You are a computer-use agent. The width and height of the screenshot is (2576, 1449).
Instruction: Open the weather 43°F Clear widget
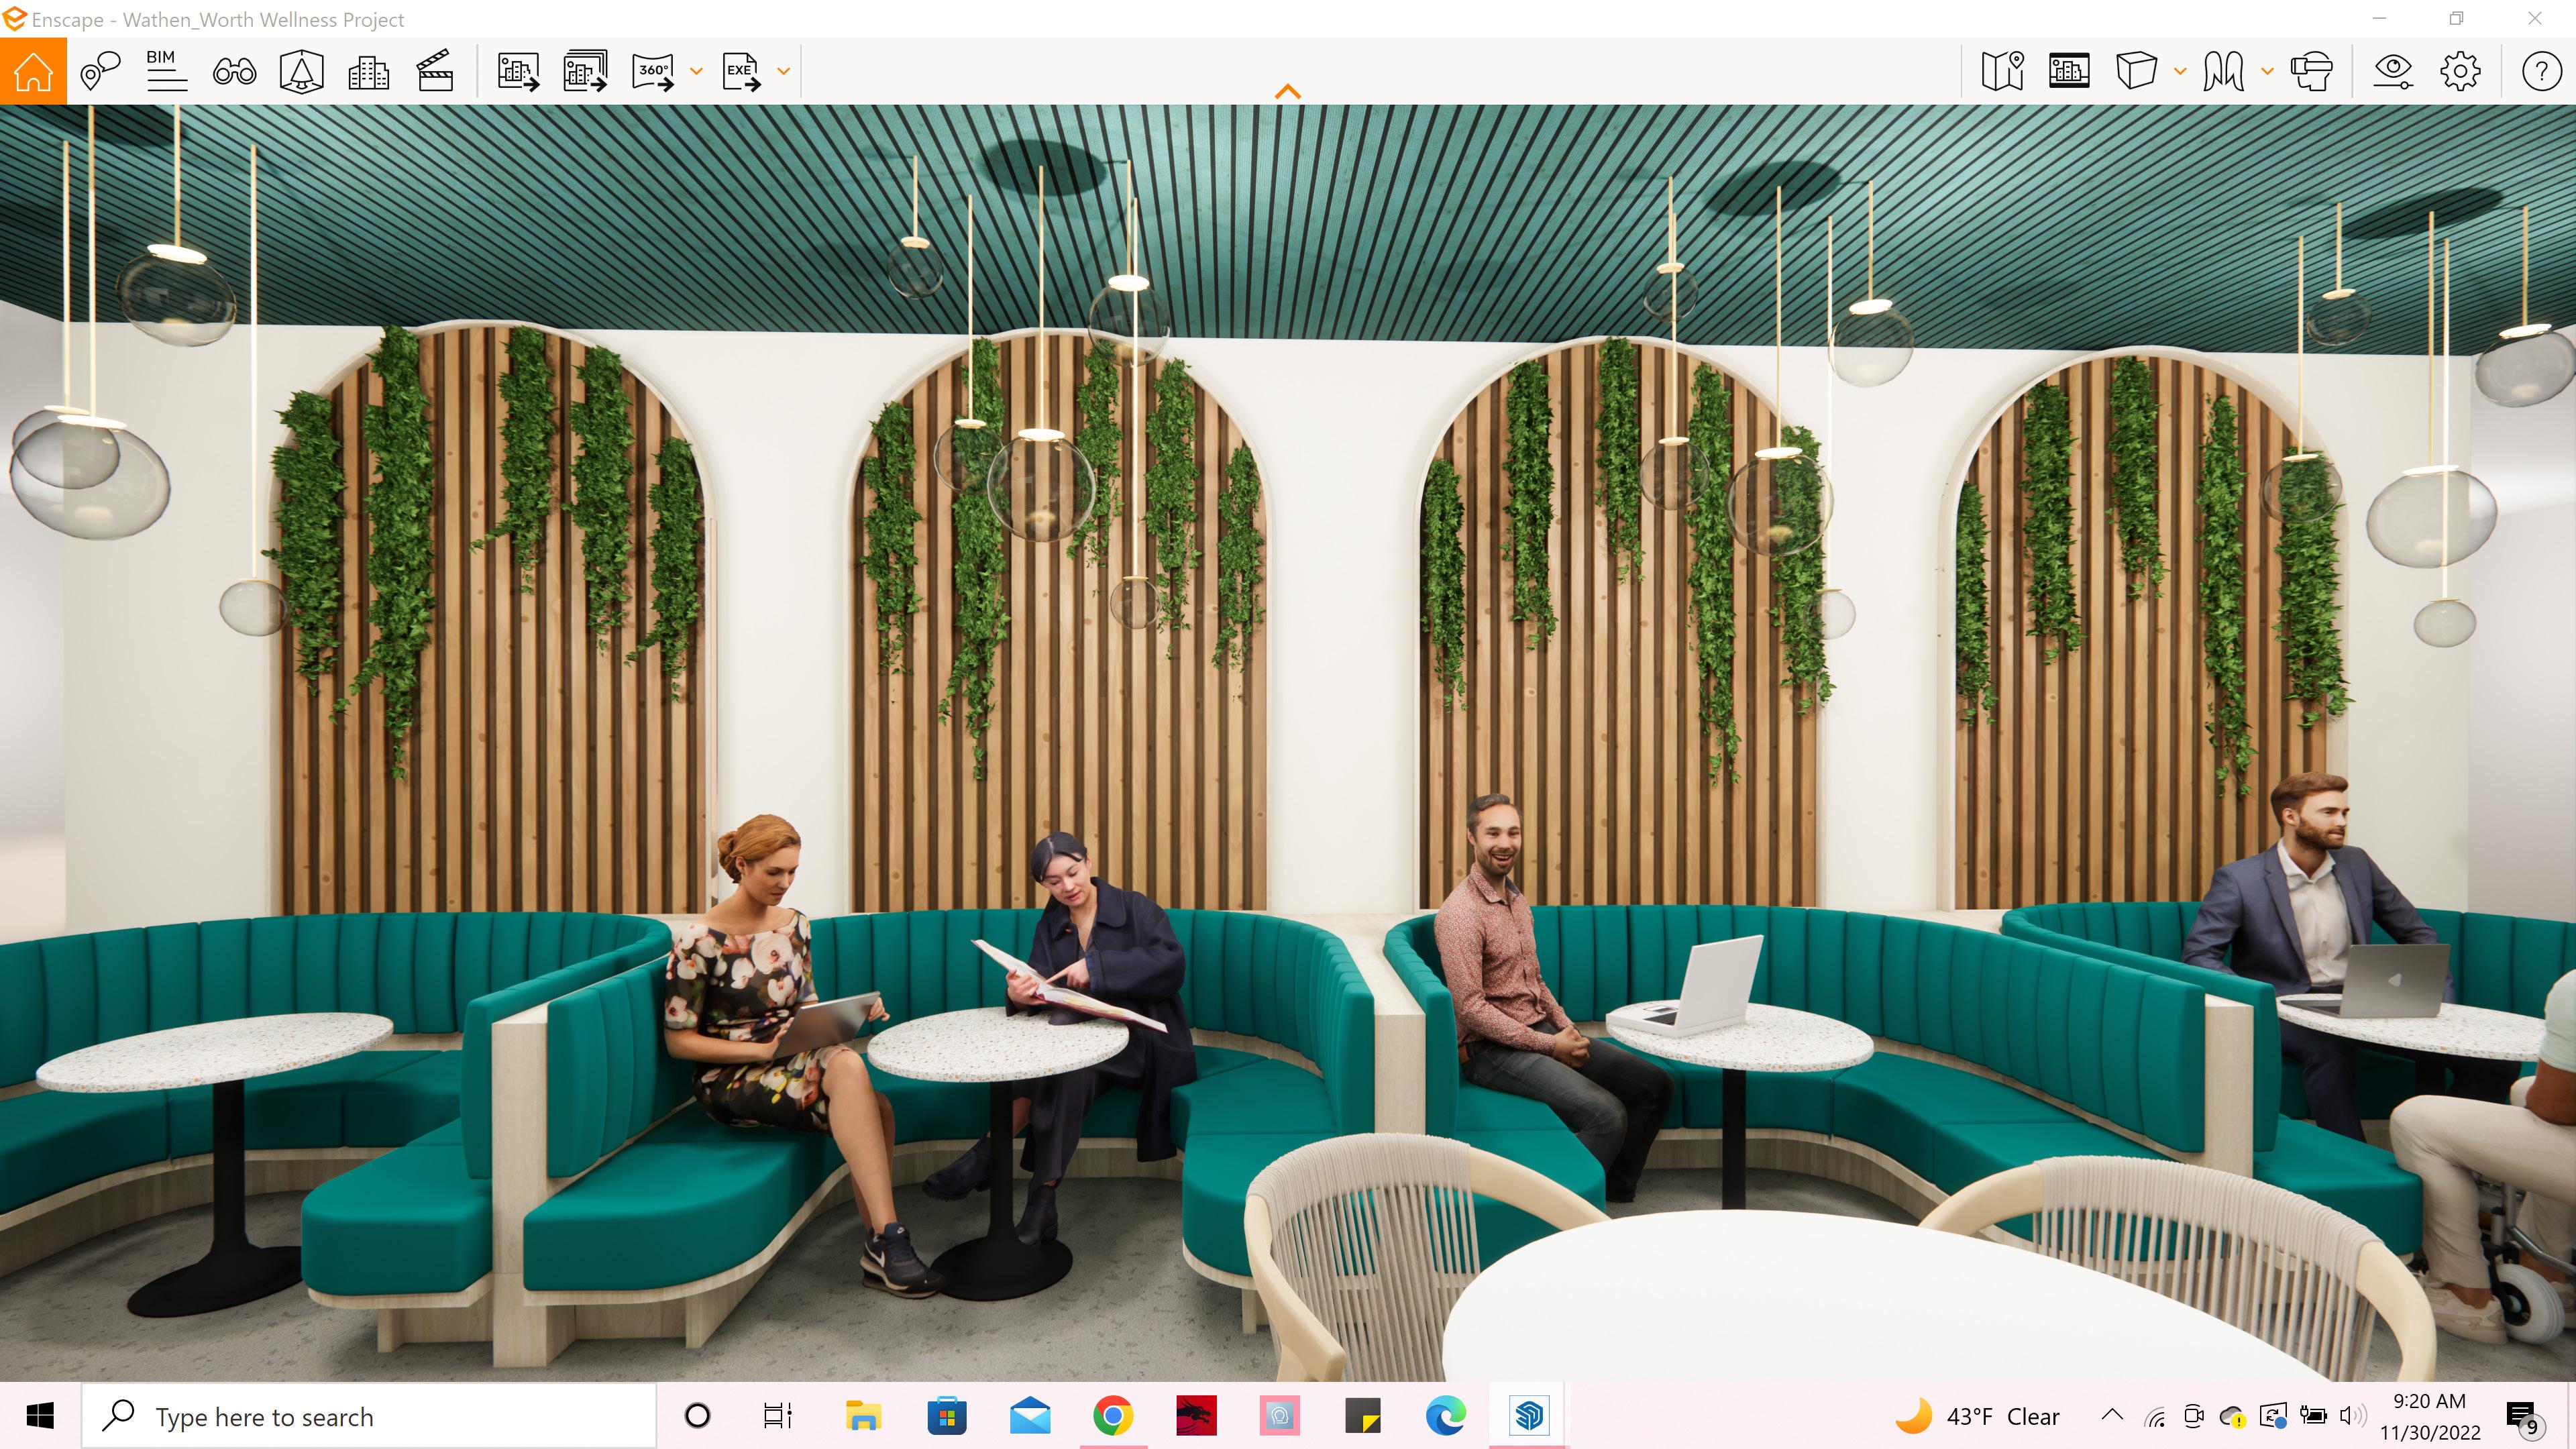tap(1978, 1416)
